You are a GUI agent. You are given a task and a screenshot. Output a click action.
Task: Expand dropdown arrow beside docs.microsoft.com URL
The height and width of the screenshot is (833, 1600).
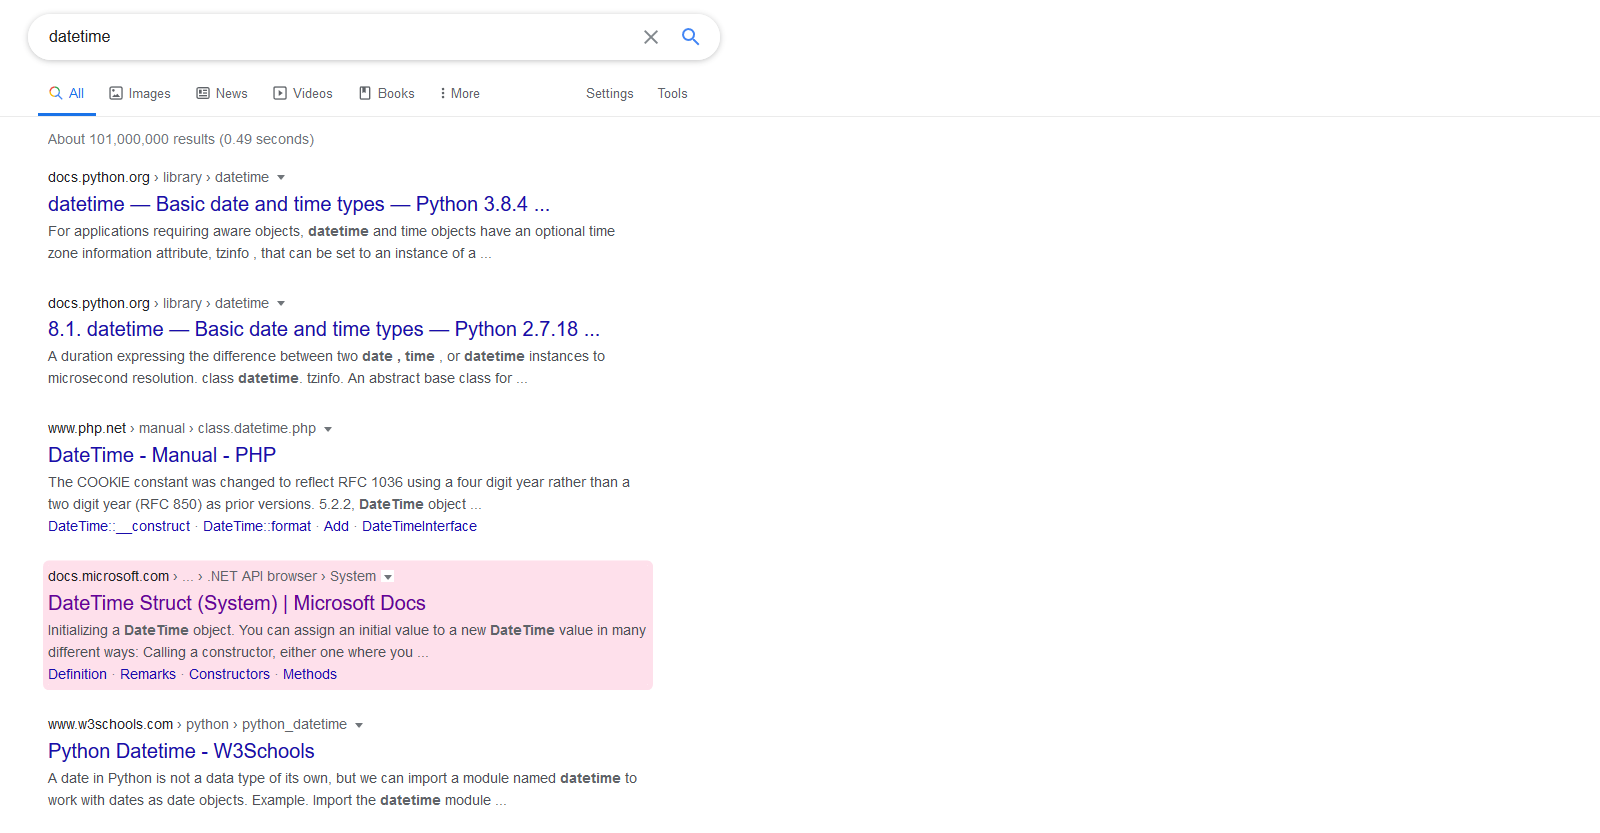click(x=388, y=577)
